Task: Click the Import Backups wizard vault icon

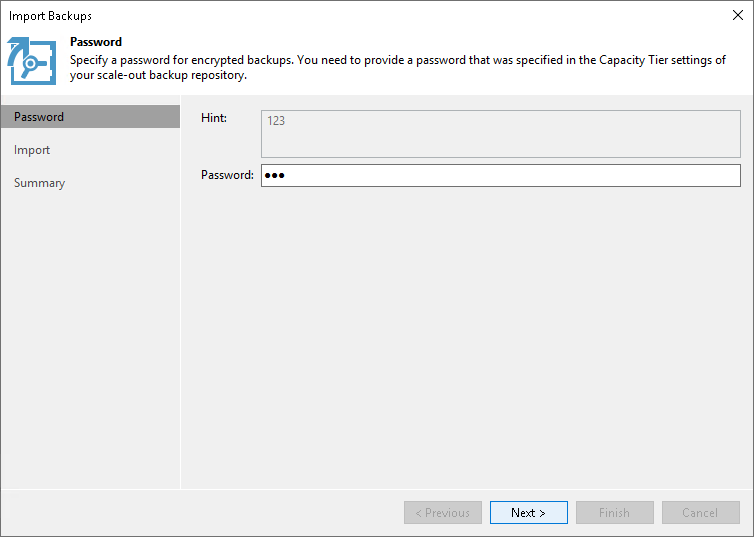Action: (x=32, y=62)
